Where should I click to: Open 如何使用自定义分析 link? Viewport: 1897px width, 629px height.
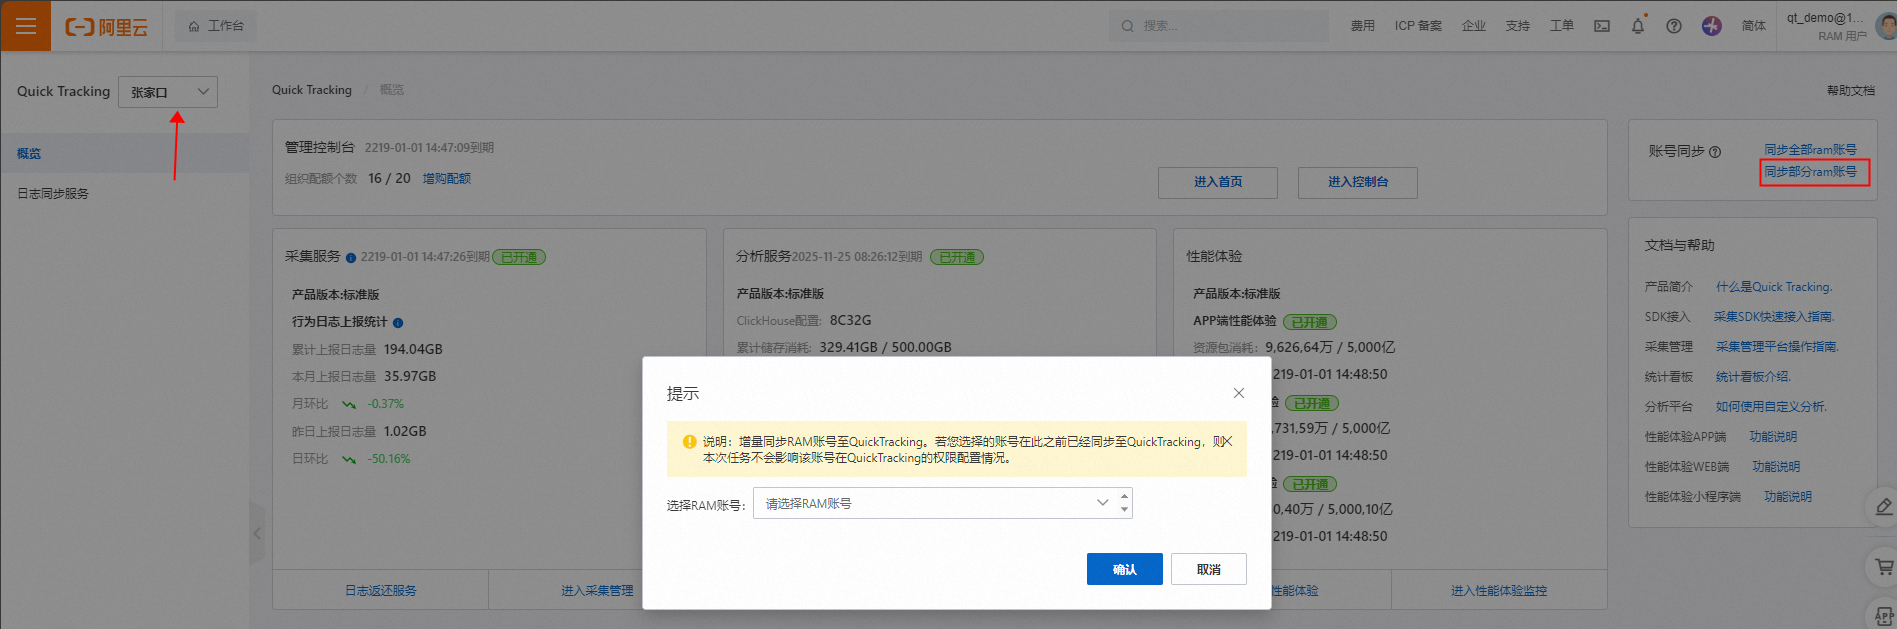tap(1771, 407)
